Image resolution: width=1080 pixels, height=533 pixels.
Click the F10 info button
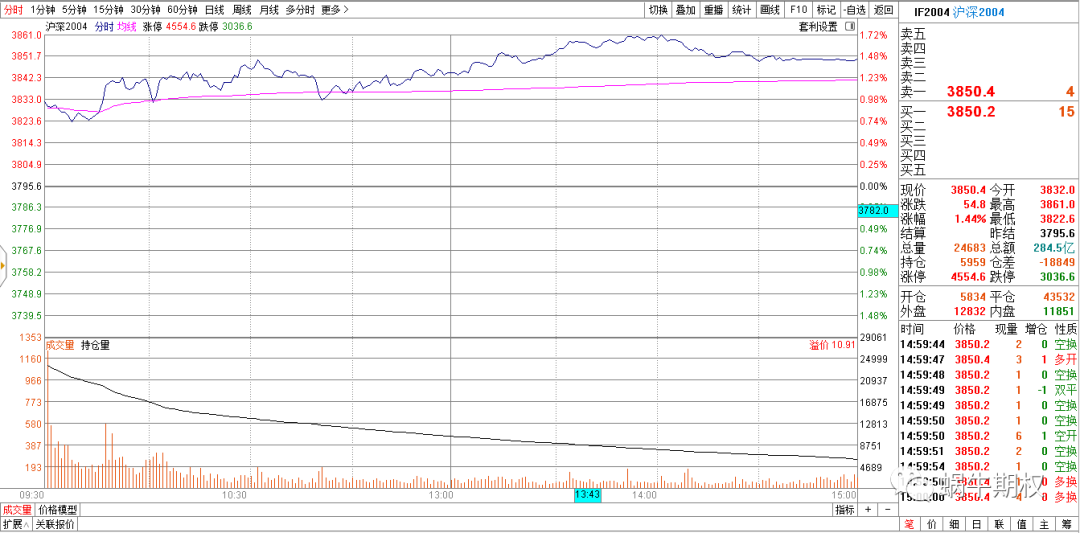(x=798, y=10)
